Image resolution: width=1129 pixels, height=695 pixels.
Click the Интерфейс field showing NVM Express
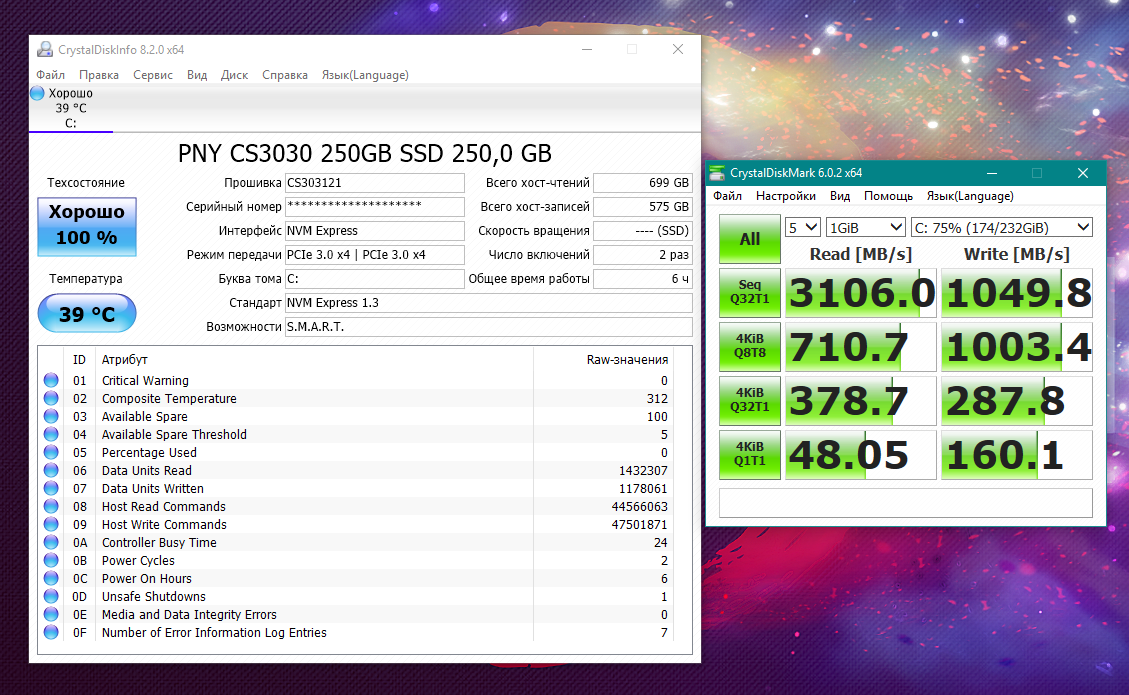(x=374, y=230)
